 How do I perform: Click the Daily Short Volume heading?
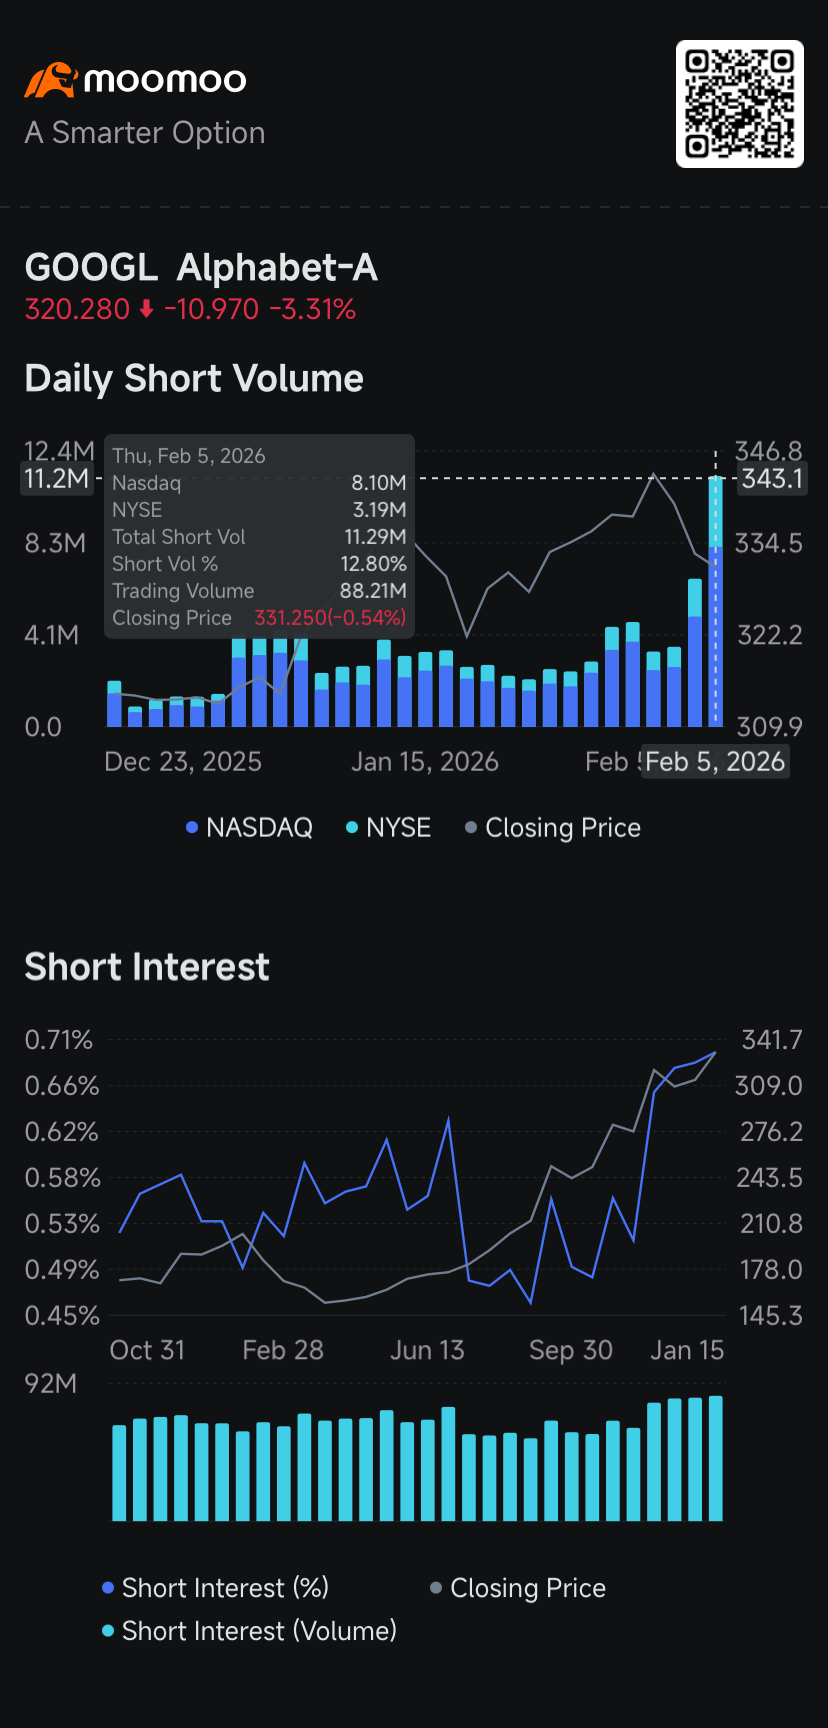(194, 379)
